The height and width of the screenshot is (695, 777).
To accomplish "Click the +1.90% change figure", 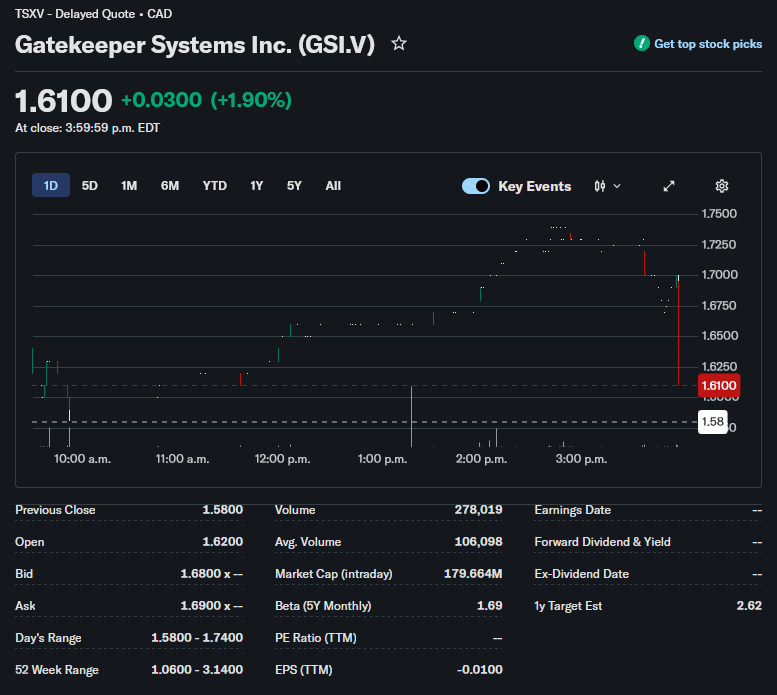I will point(251,100).
